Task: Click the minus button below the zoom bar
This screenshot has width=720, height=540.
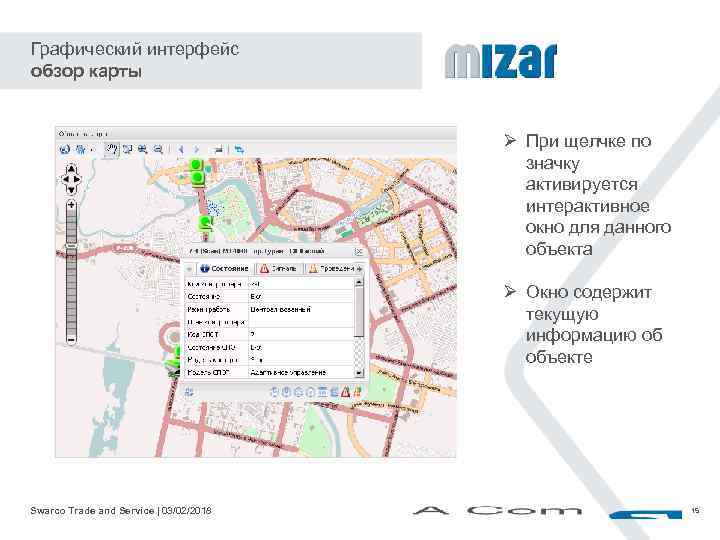Action: click(x=71, y=340)
